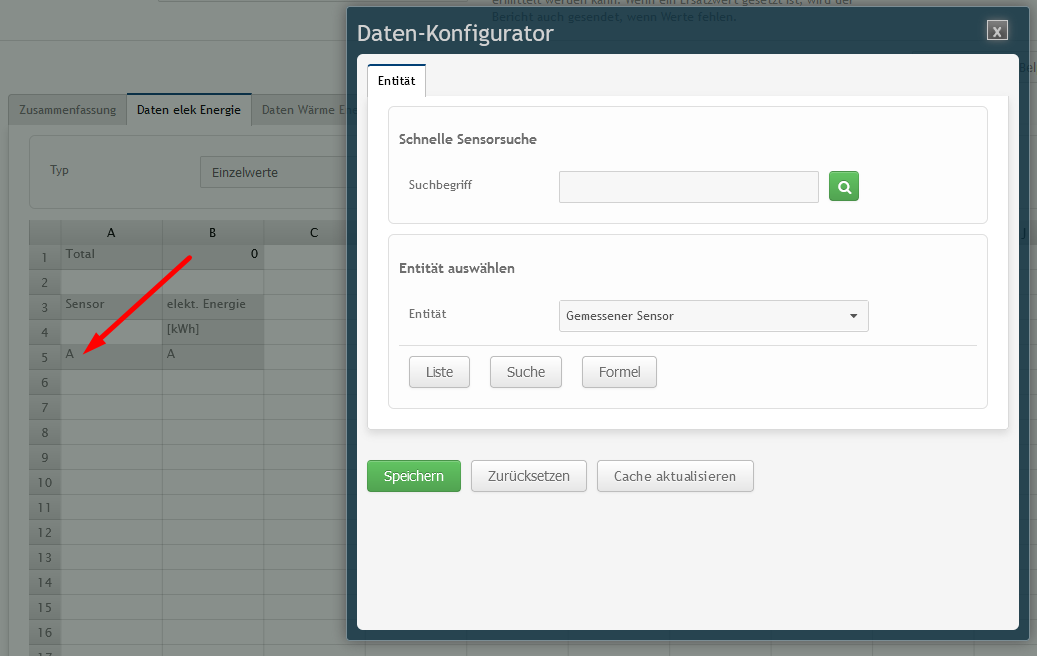Select row header 16
The width and height of the screenshot is (1037, 656).
pyautogui.click(x=45, y=632)
